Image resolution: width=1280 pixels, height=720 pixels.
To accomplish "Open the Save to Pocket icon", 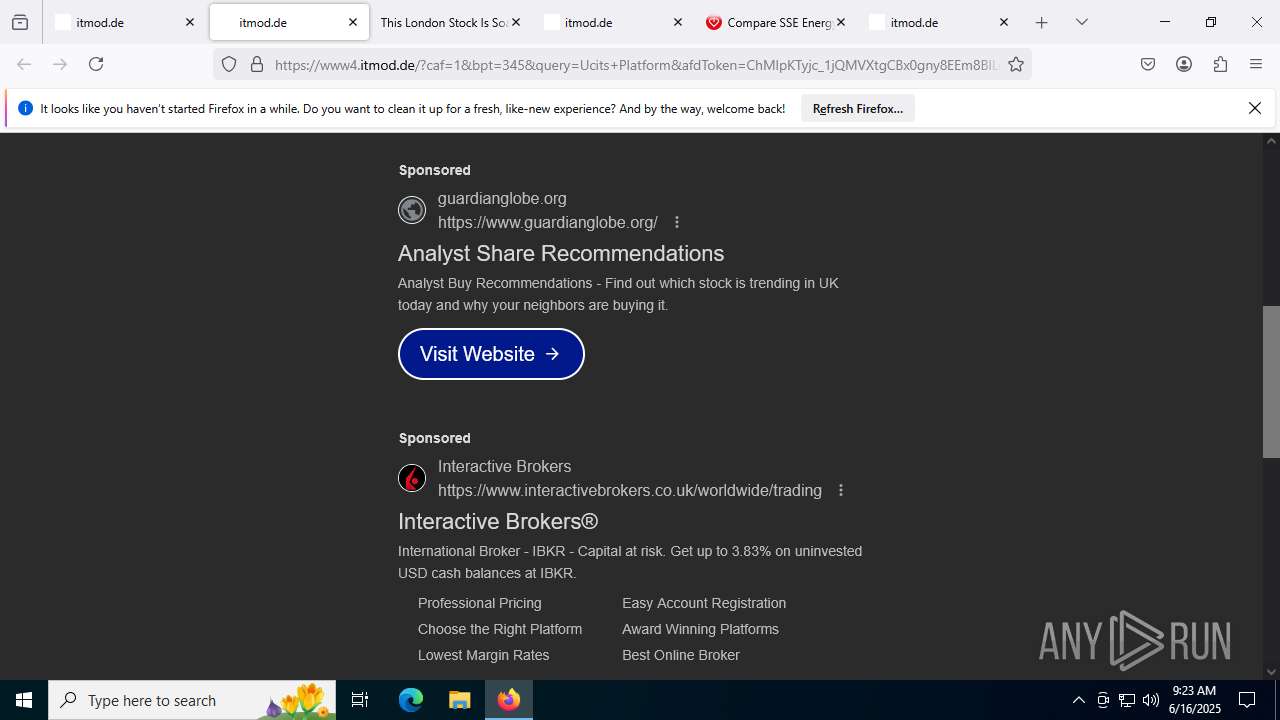I will pyautogui.click(x=1148, y=64).
